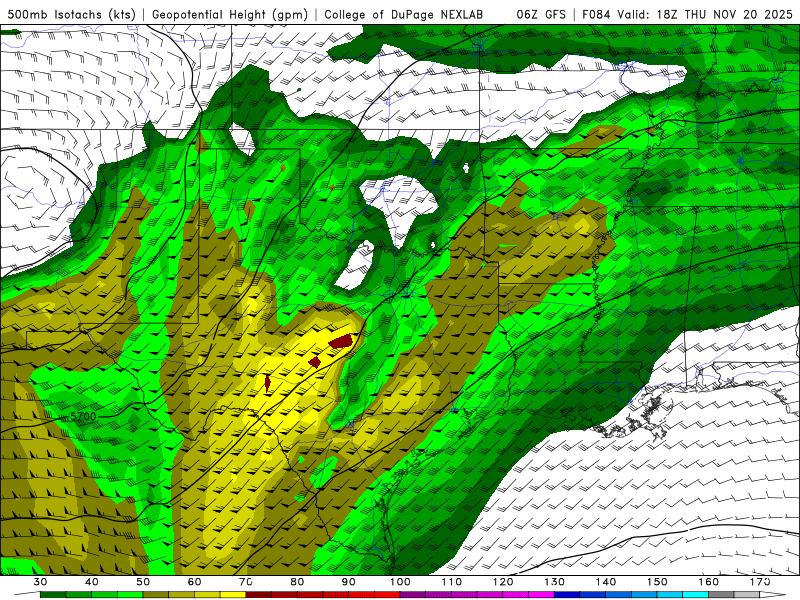Screen dimensions: 800x600
Task: Click the legend value 170
Action: 760,582
